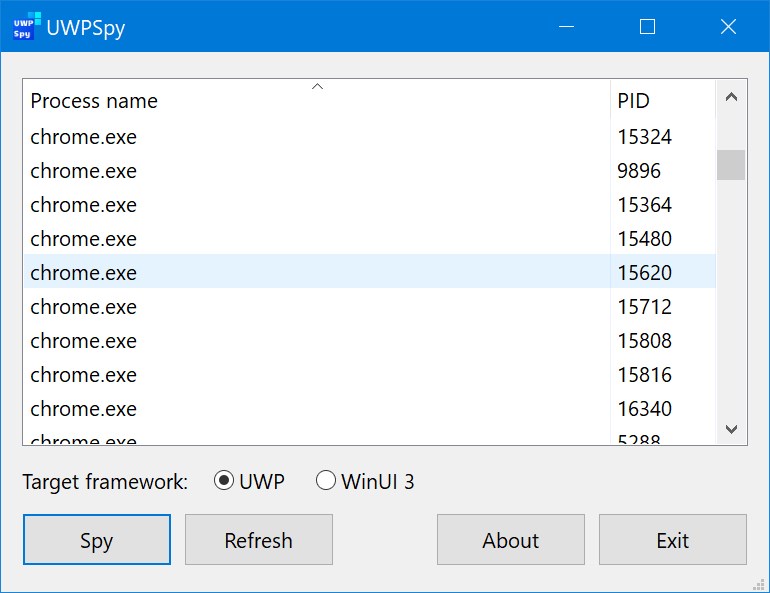Select chrome.exe row with PID 15364

coord(370,205)
